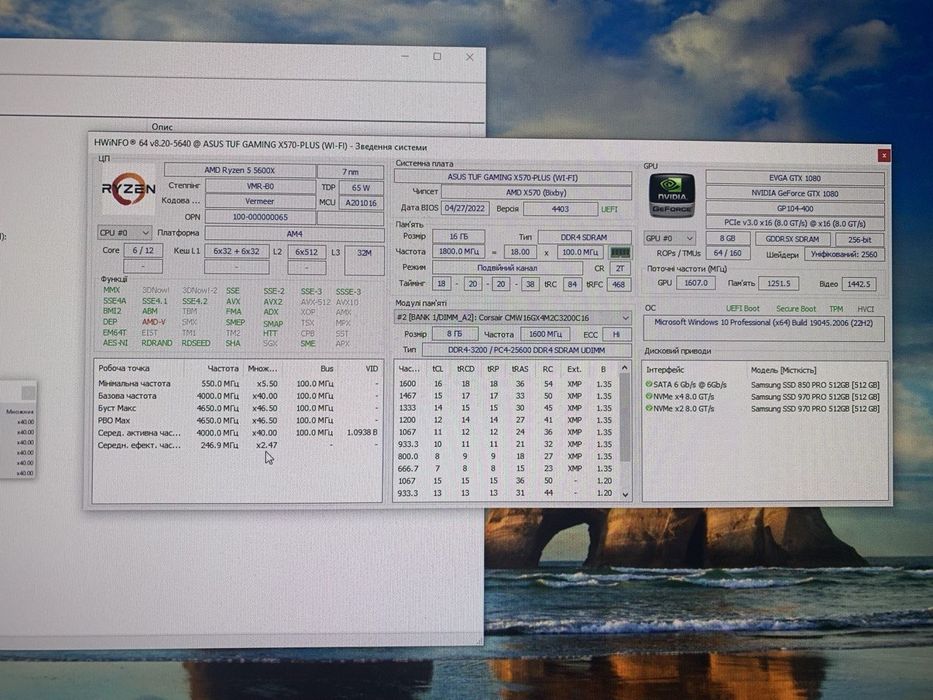Click the UEFI label next to BIOS version
The width and height of the screenshot is (933, 700).
(x=609, y=210)
